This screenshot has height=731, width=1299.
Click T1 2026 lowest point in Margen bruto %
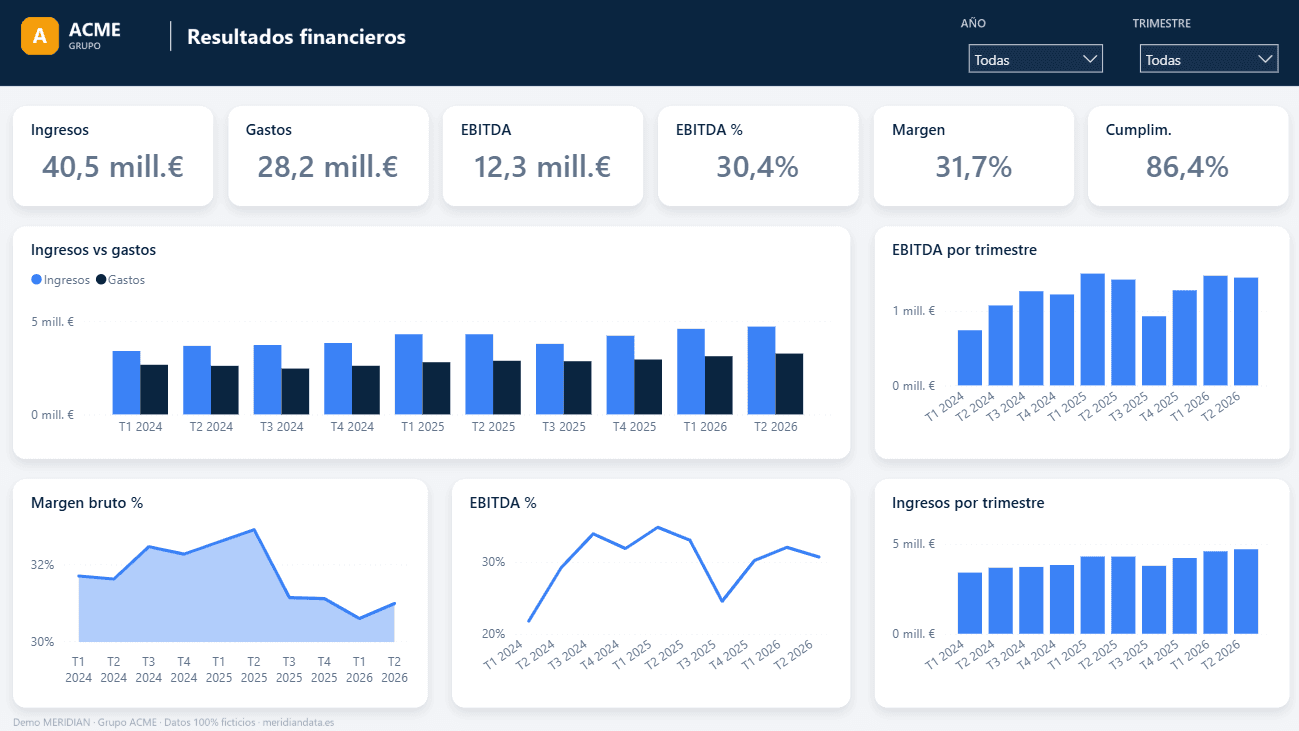tap(359, 619)
